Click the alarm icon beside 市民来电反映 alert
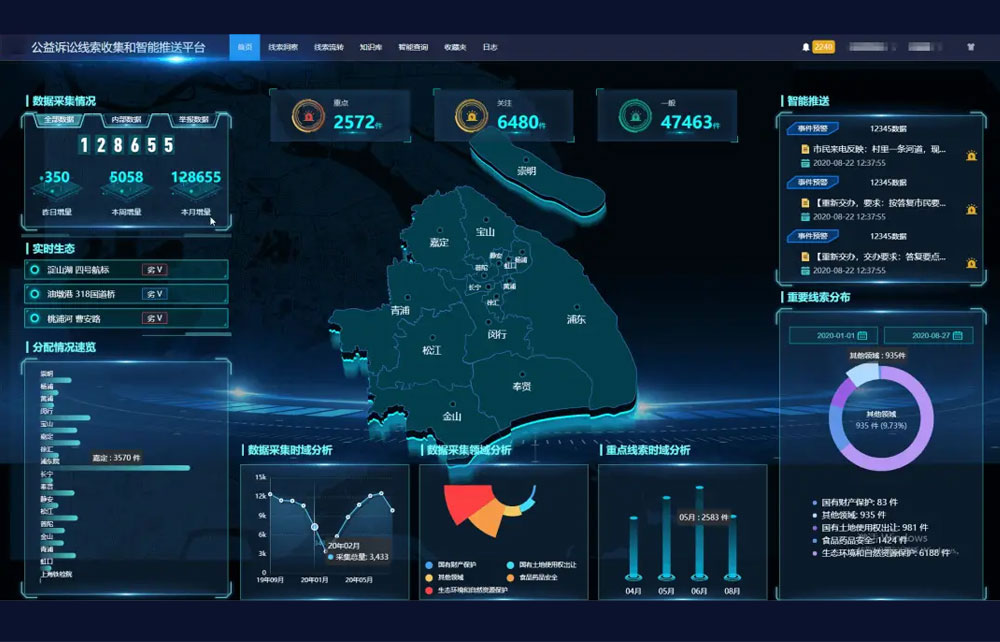This screenshot has width=1000, height=642. pos(970,155)
